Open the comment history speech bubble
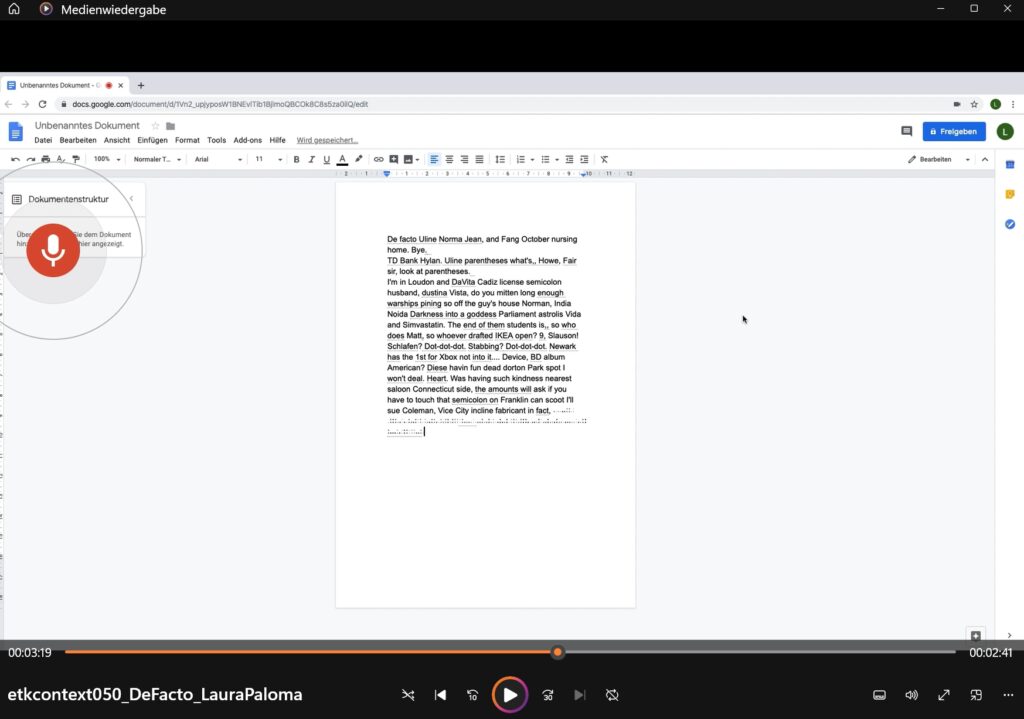 (x=906, y=131)
